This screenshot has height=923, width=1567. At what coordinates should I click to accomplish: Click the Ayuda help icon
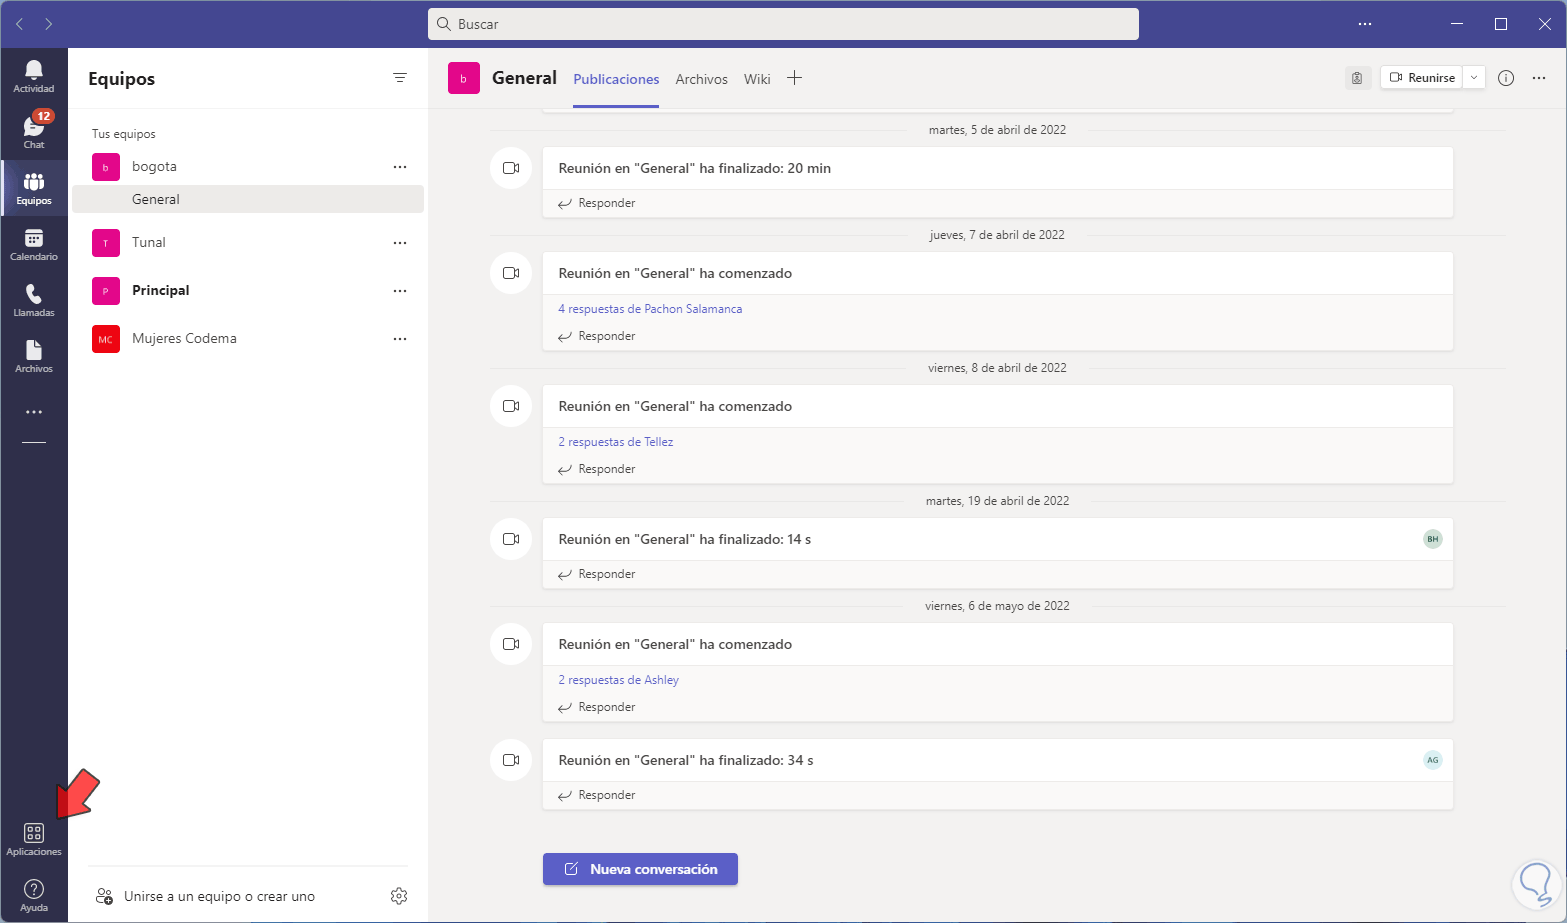point(34,895)
